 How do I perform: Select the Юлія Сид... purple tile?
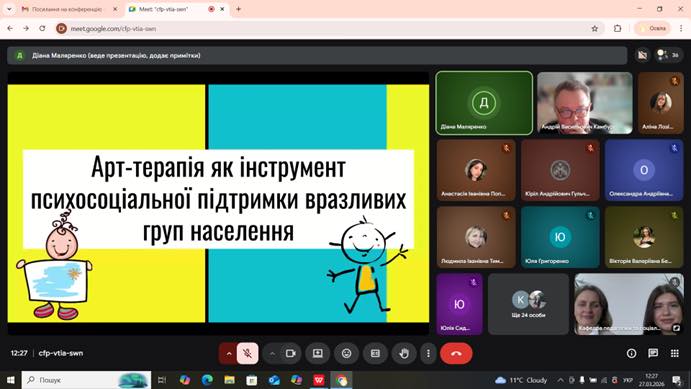[x=459, y=304]
